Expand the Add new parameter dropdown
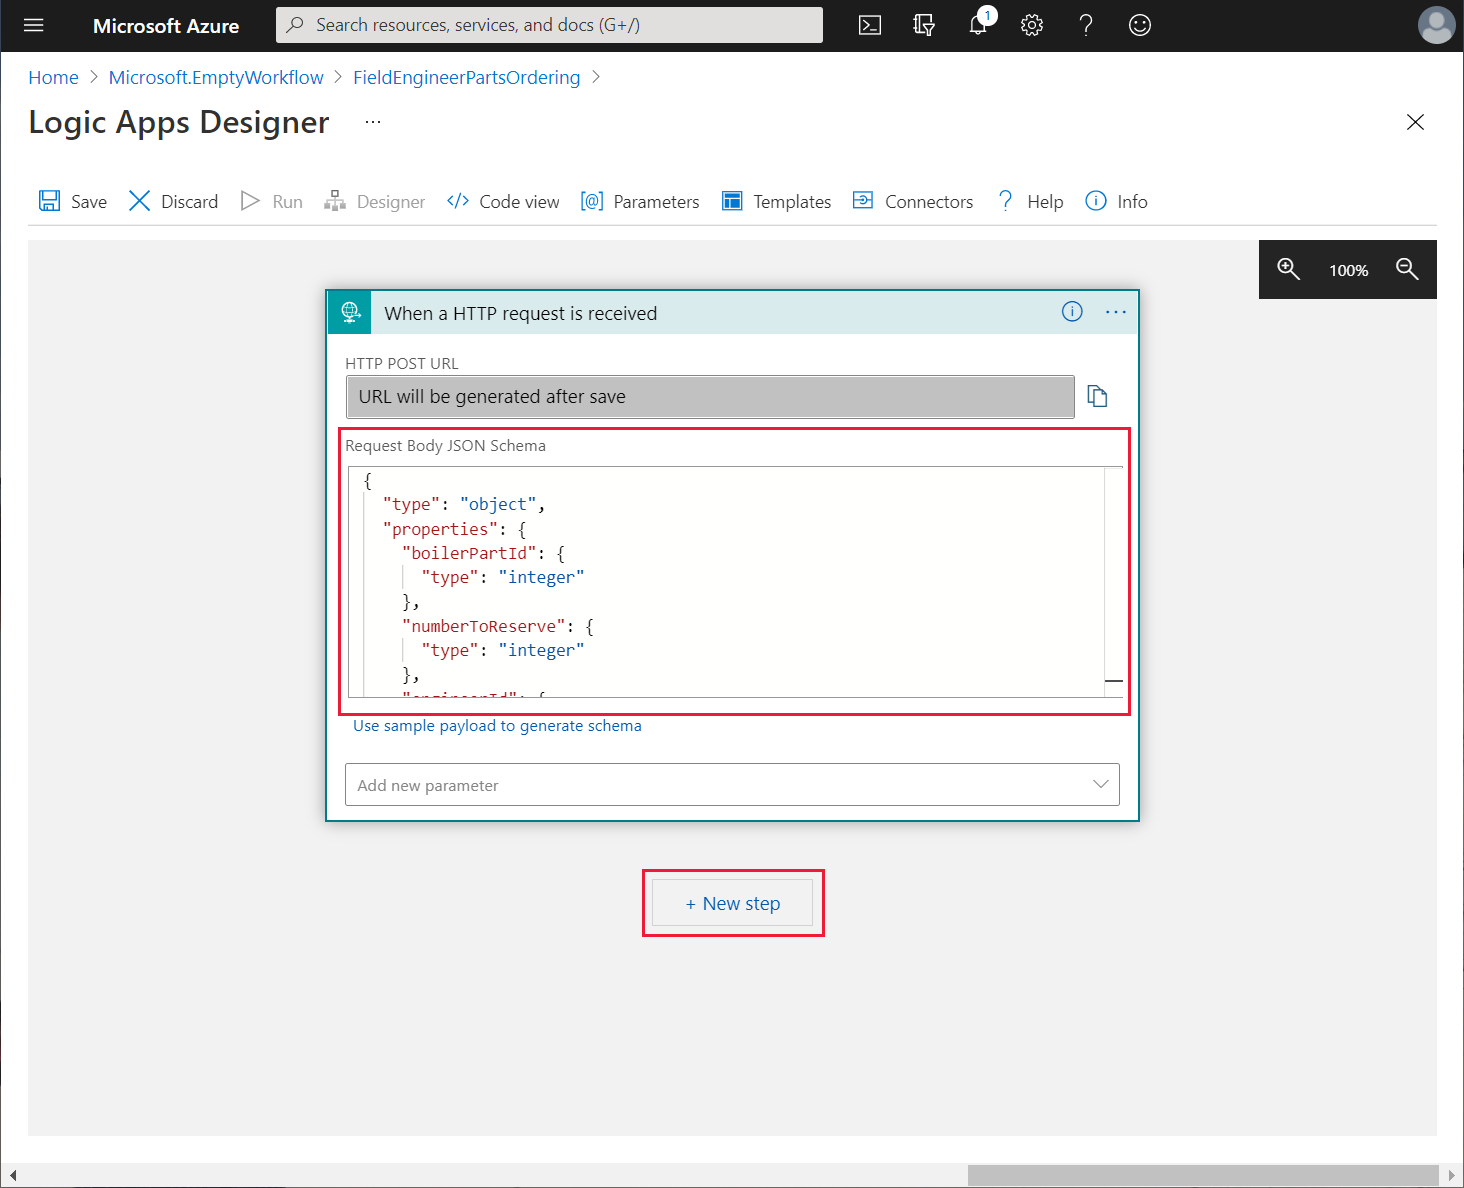 coord(732,785)
